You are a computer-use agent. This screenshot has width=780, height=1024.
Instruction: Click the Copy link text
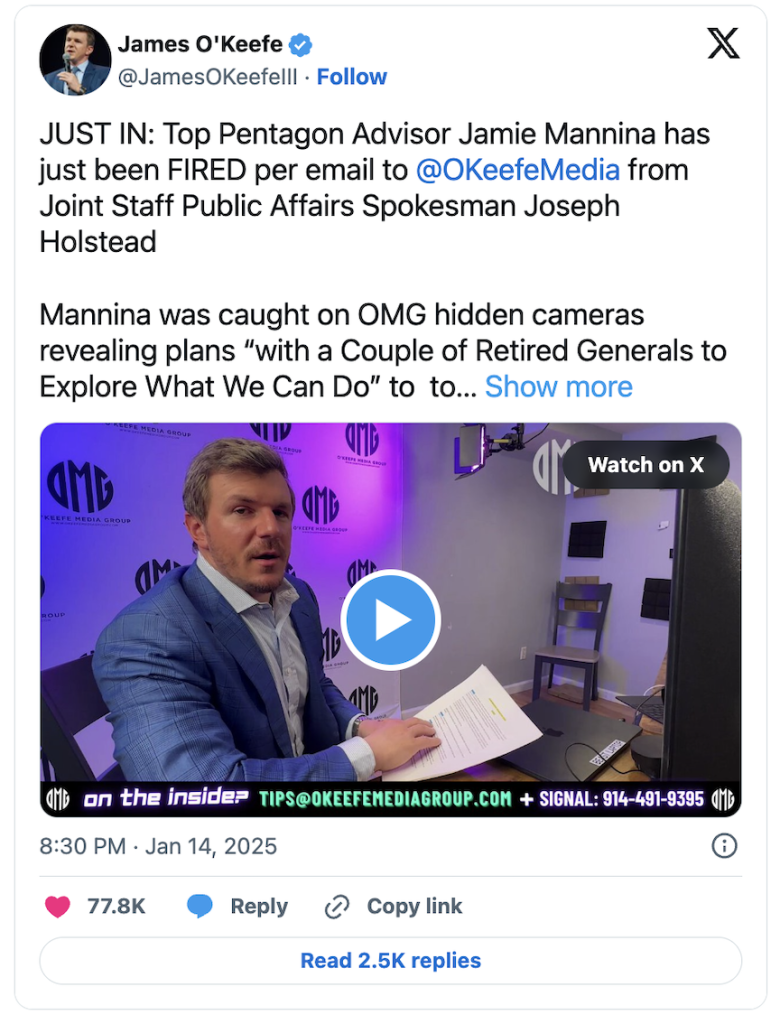(x=414, y=906)
